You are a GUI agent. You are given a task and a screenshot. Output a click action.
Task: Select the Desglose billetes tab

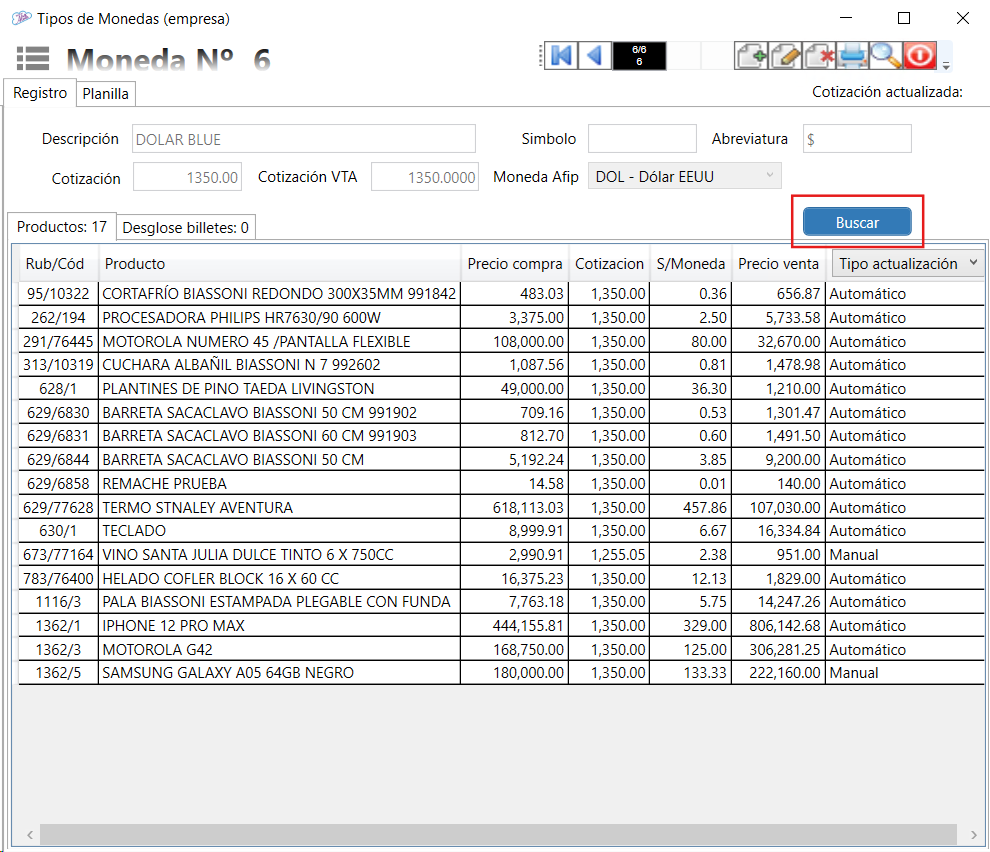click(186, 227)
